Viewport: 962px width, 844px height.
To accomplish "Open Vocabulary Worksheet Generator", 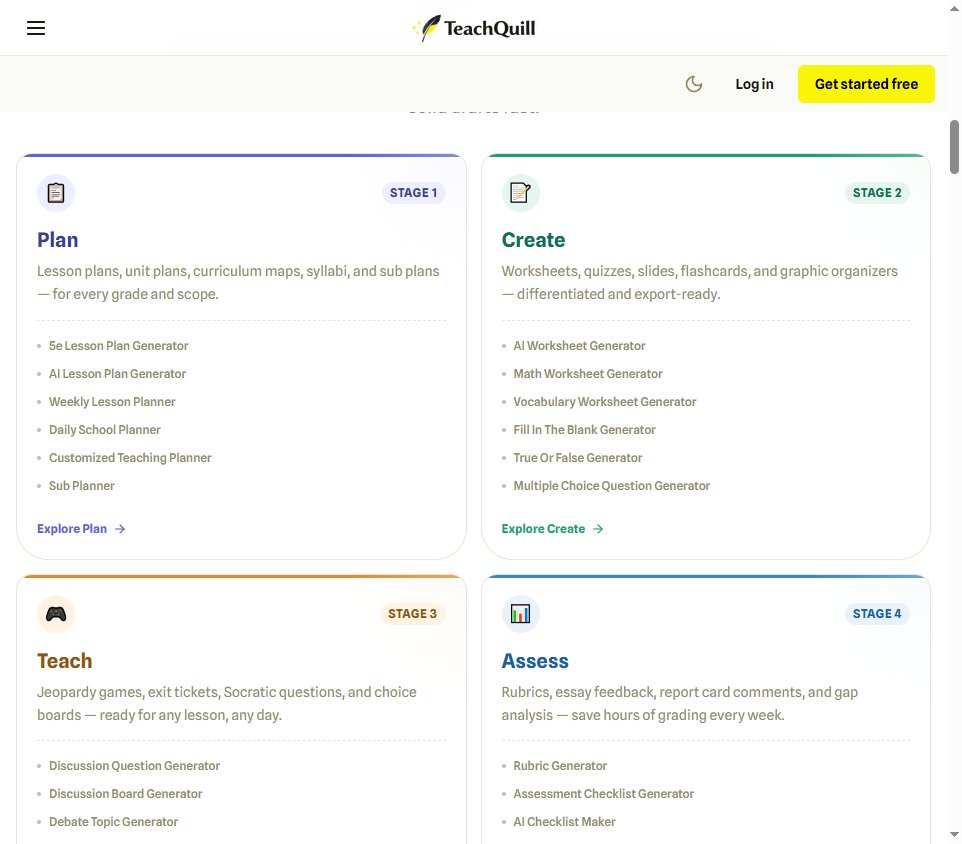I will coord(605,402).
